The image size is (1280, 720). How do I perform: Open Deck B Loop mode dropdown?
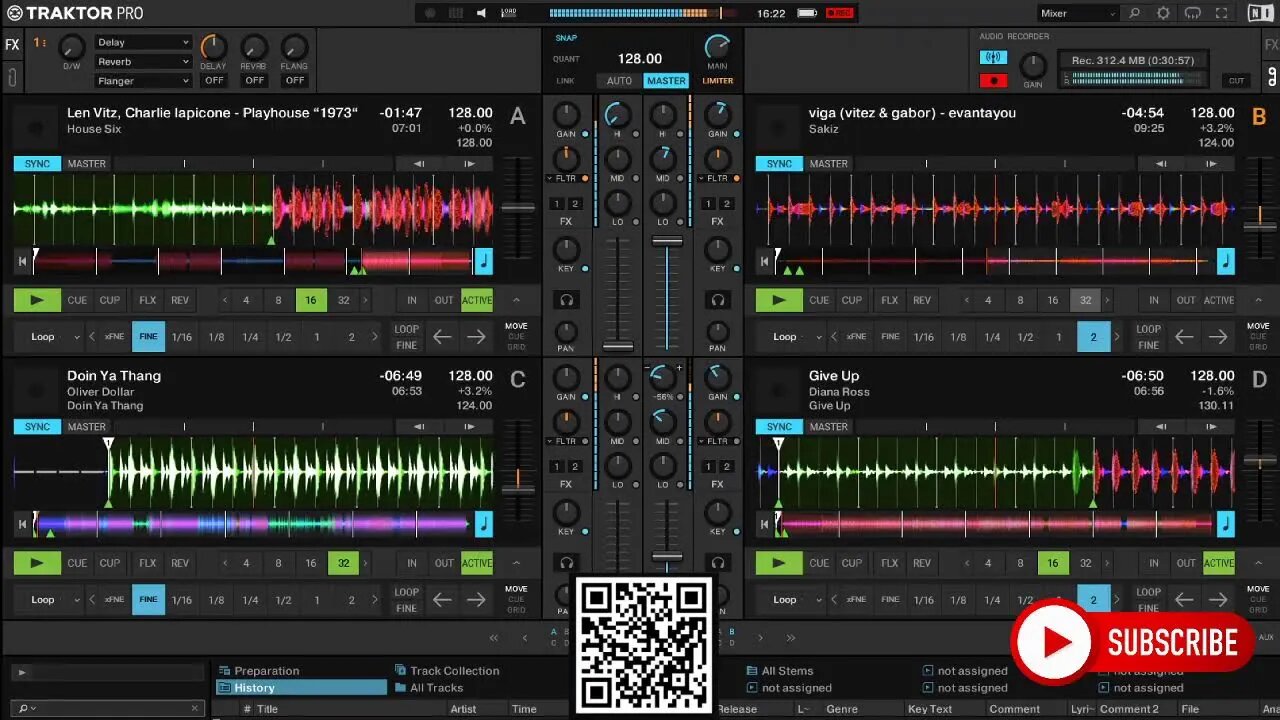click(791, 337)
